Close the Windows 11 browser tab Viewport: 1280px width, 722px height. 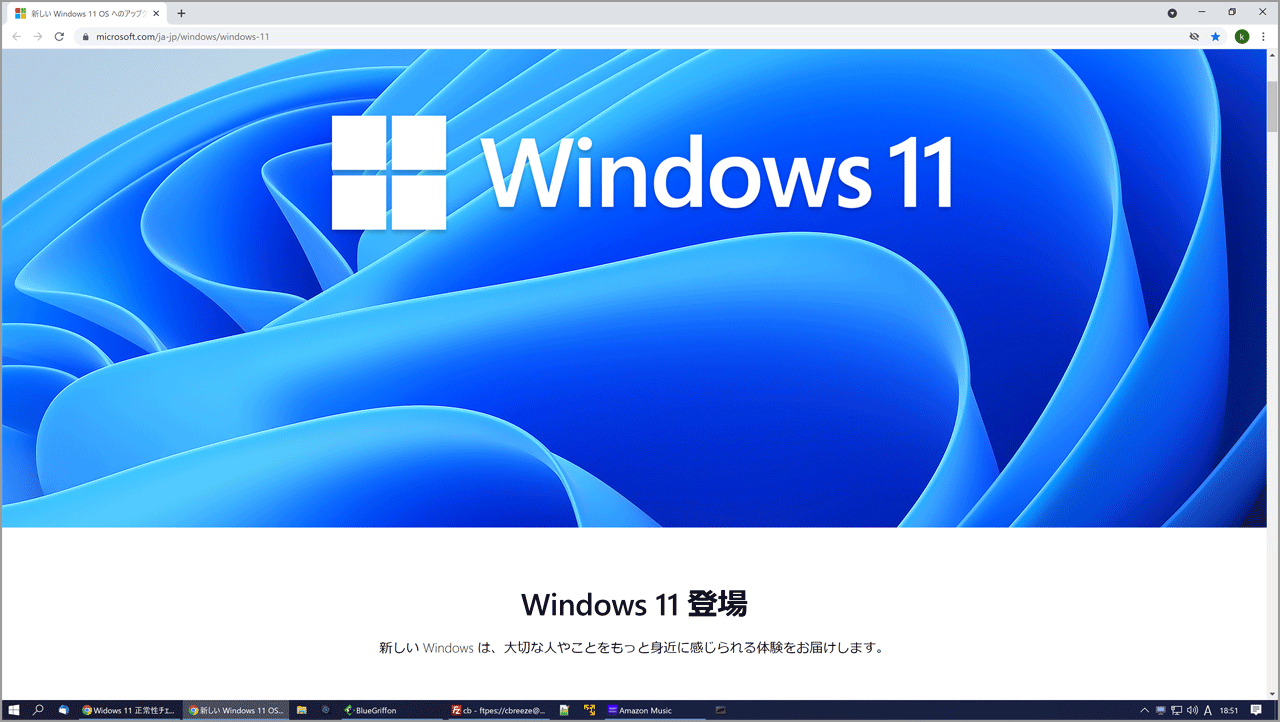coord(155,13)
